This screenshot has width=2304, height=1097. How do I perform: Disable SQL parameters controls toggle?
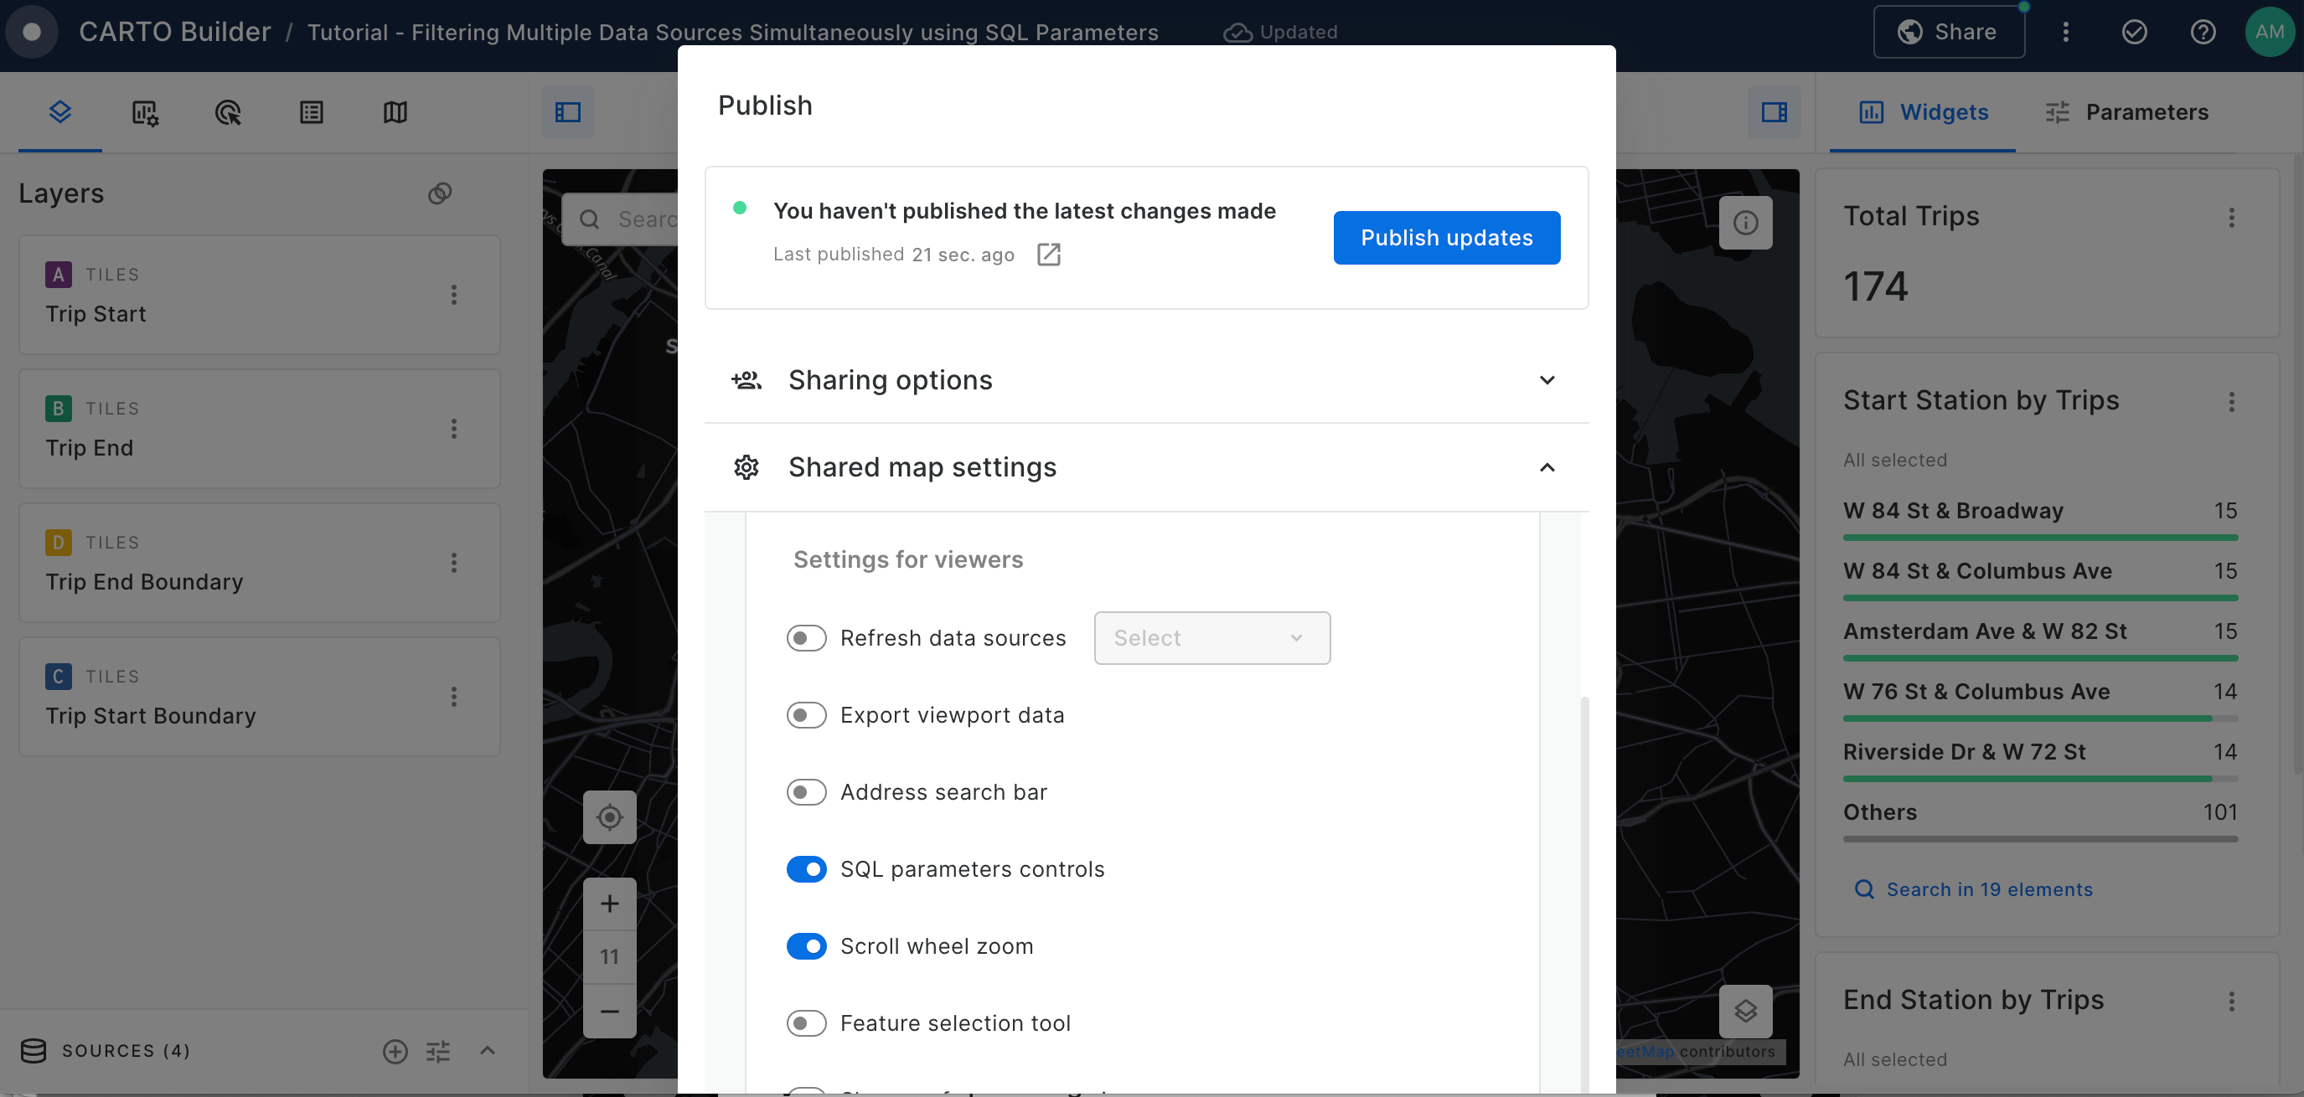click(x=806, y=869)
